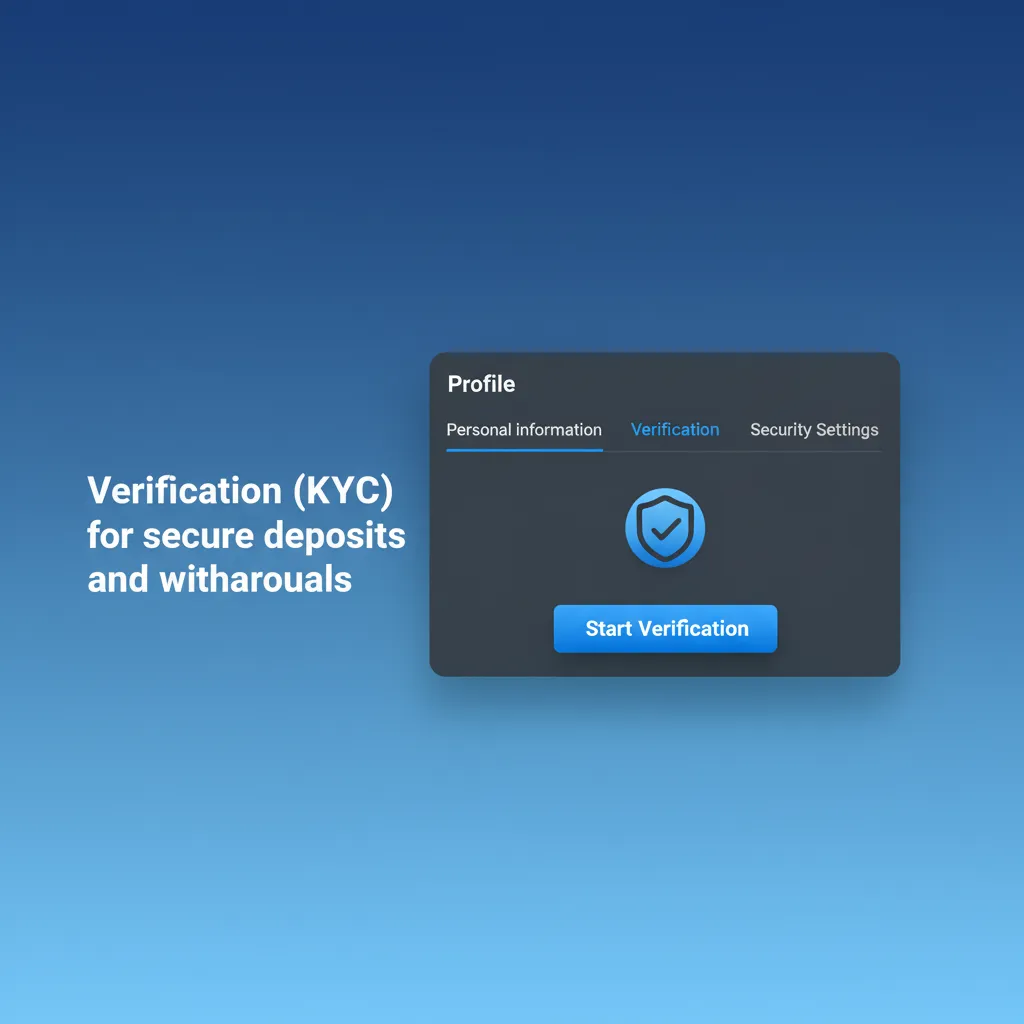The height and width of the screenshot is (1024, 1024).
Task: Click the Verification (KYC) headline text
Action: 241,491
